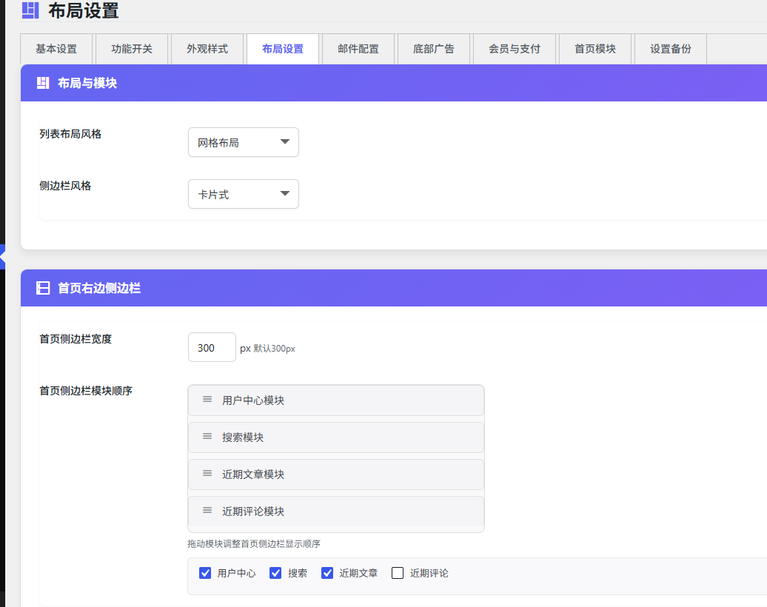Go to the 邮件配置 tab
Image resolution: width=767 pixels, height=607 pixels.
[x=358, y=49]
